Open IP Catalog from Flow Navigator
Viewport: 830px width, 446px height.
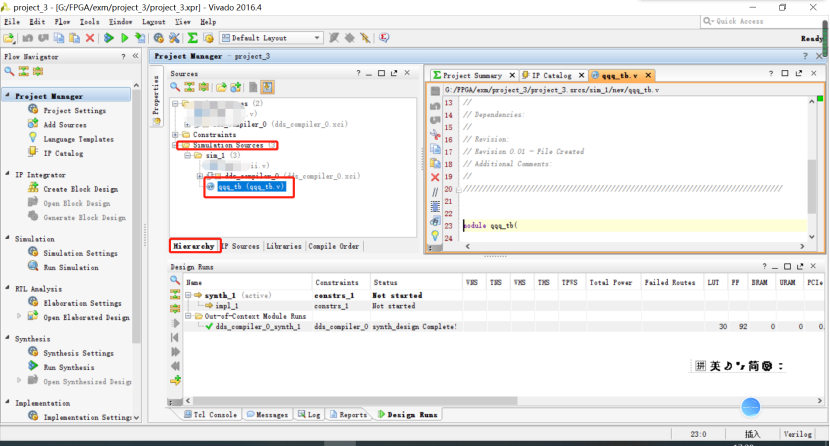pyautogui.click(x=63, y=153)
